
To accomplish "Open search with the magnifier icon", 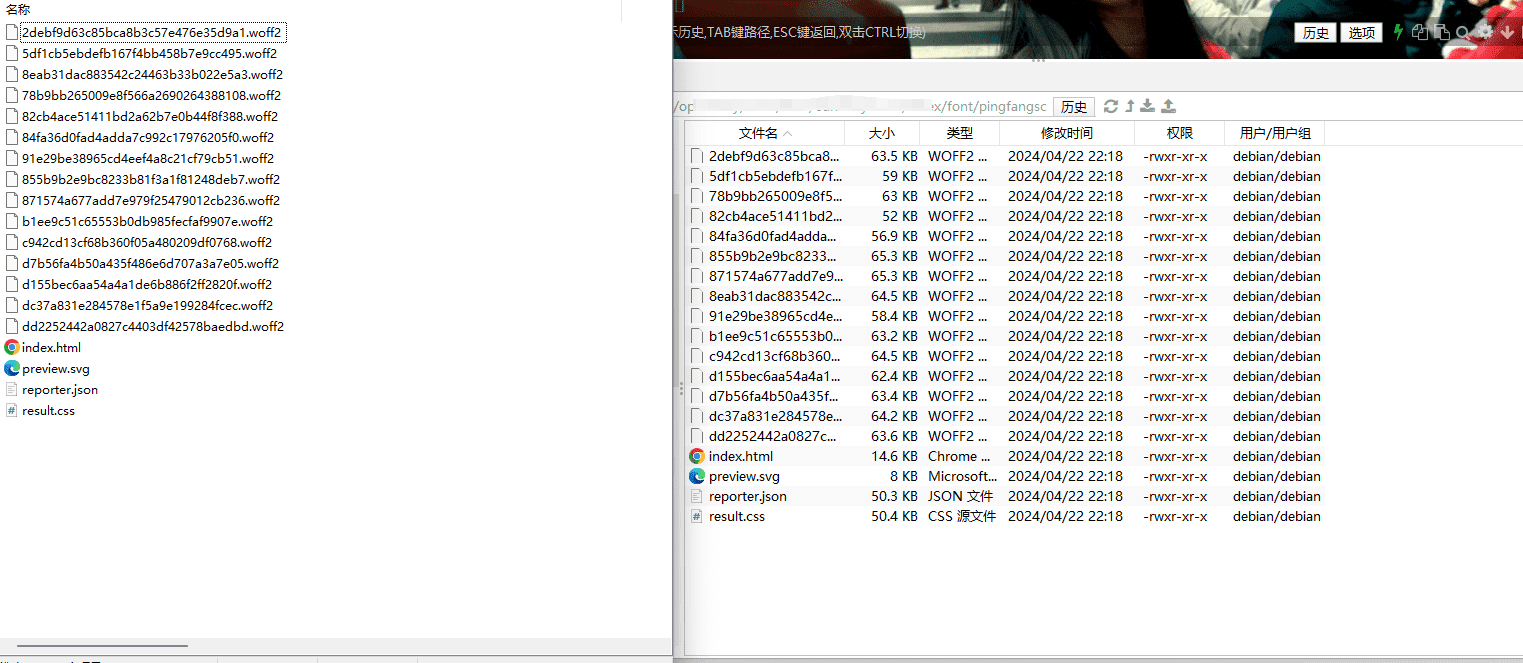I will point(1463,32).
